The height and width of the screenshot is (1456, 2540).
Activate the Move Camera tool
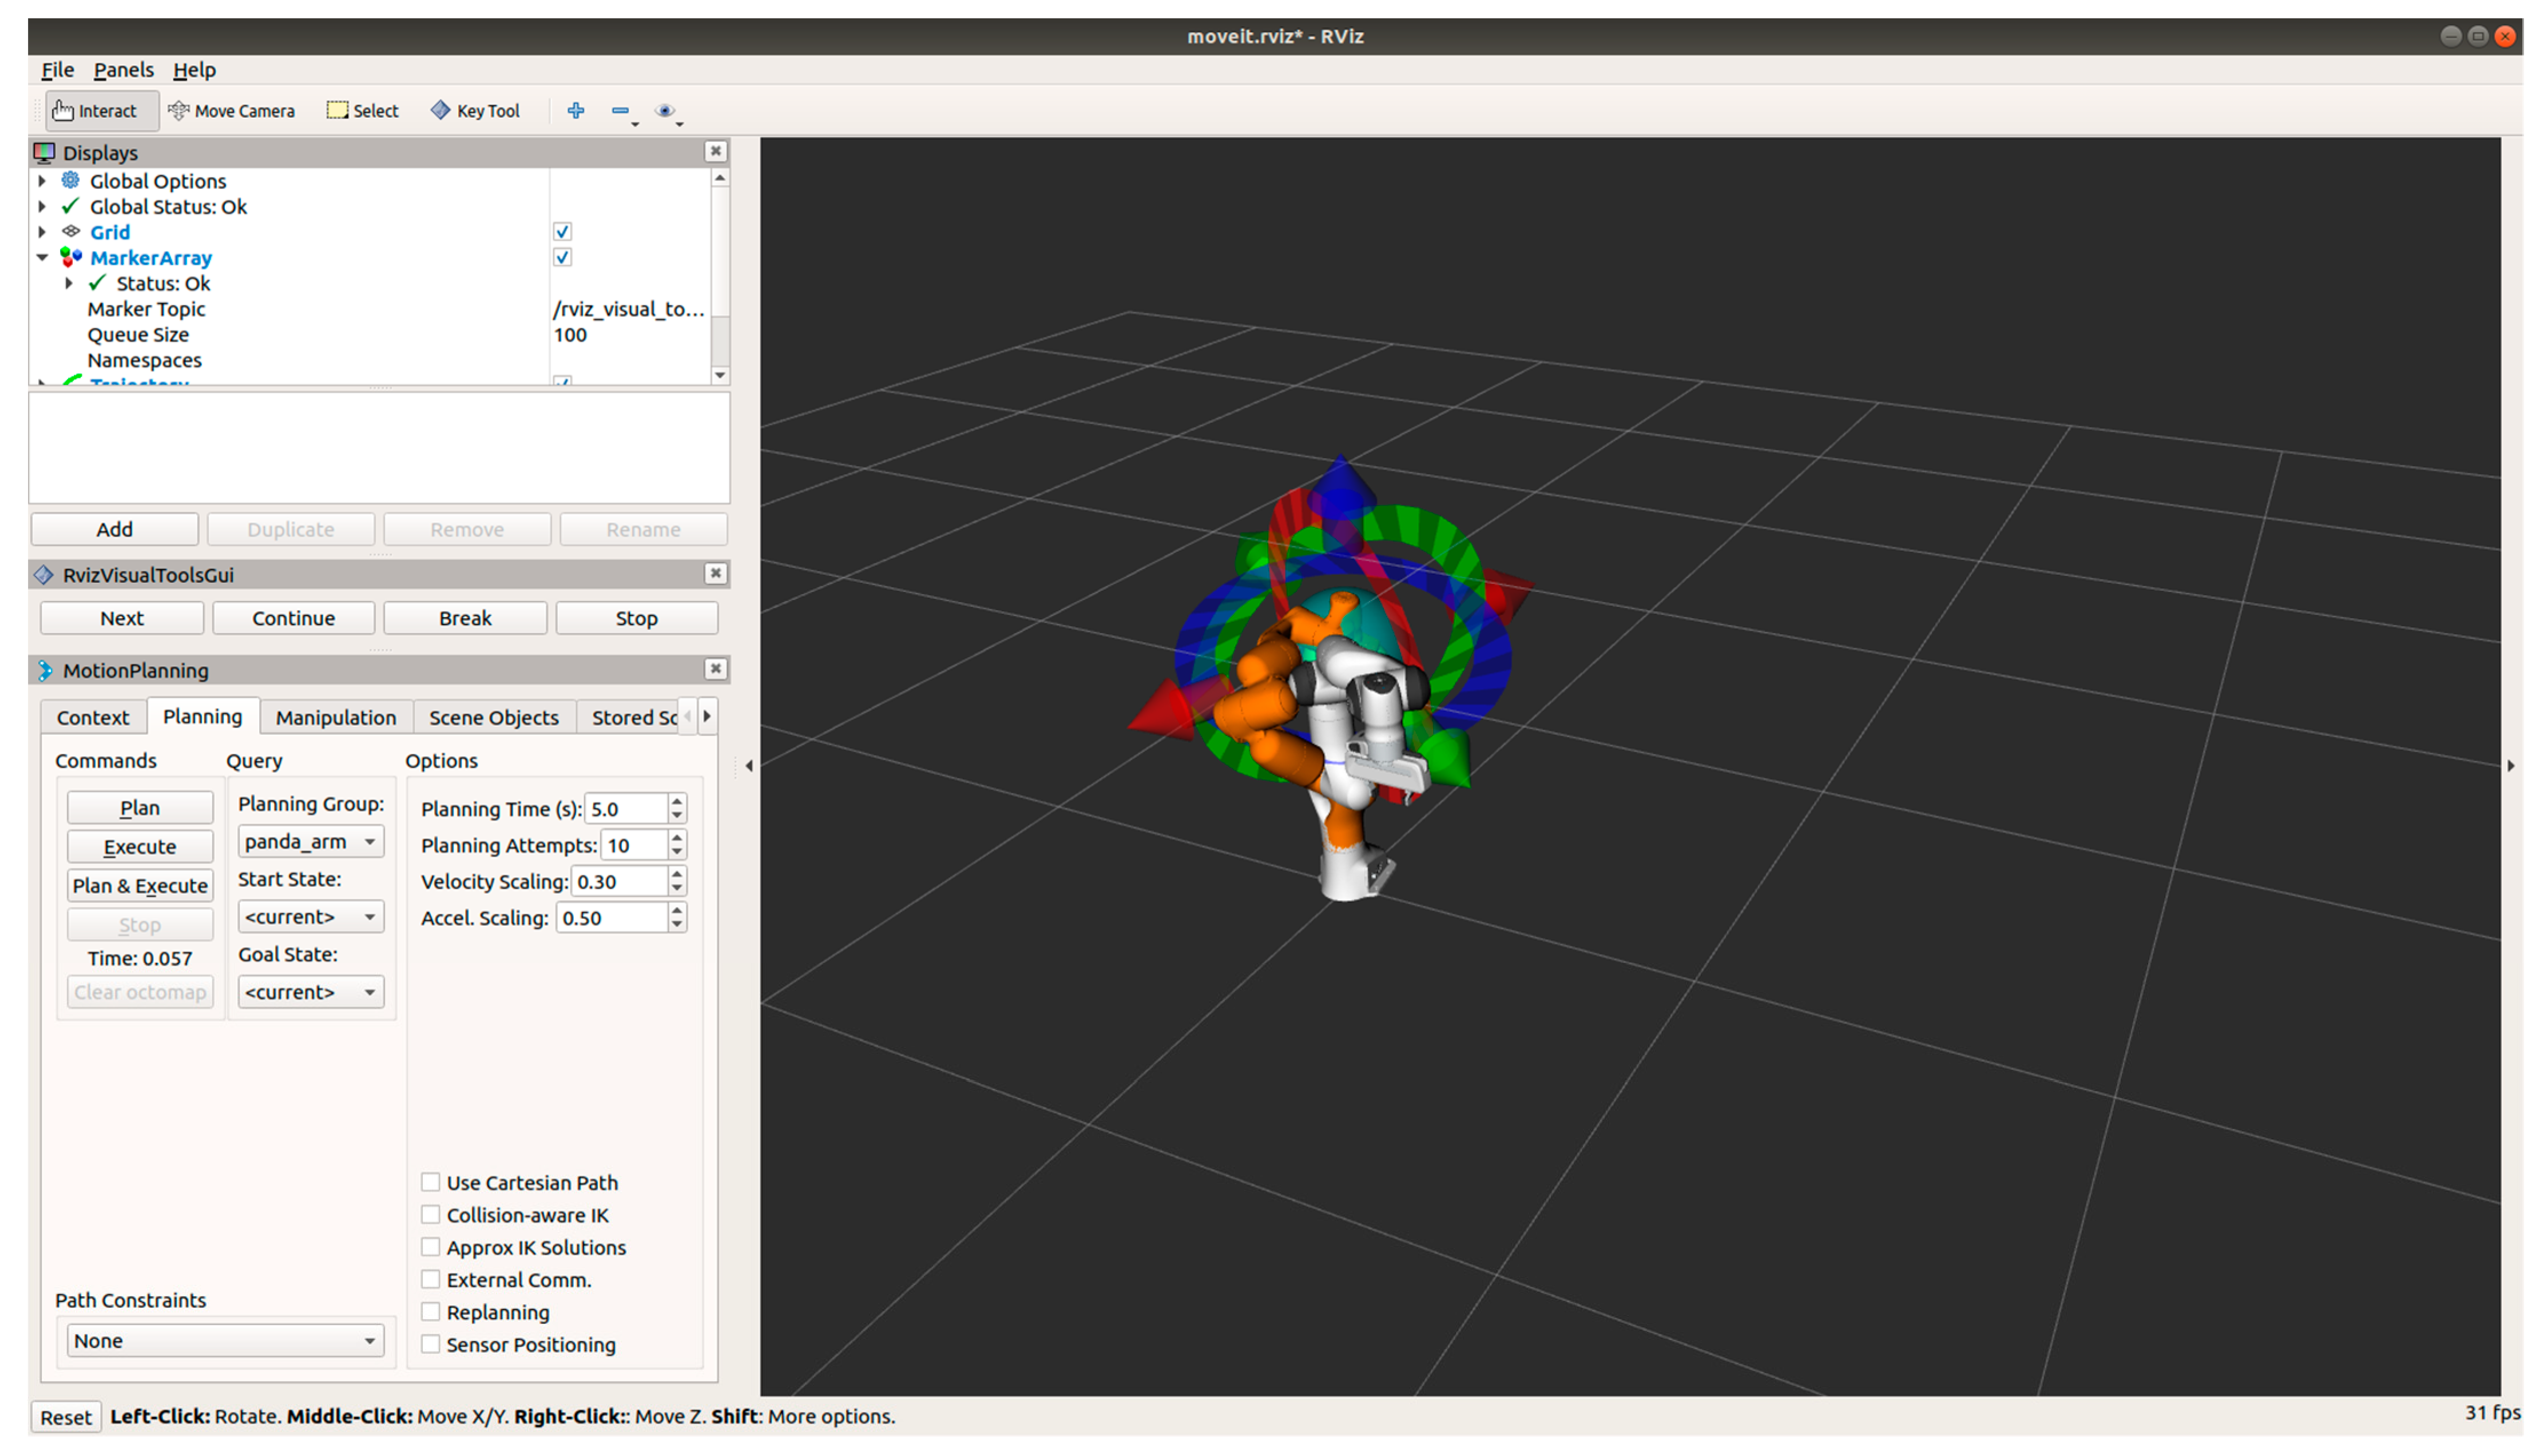[x=231, y=110]
